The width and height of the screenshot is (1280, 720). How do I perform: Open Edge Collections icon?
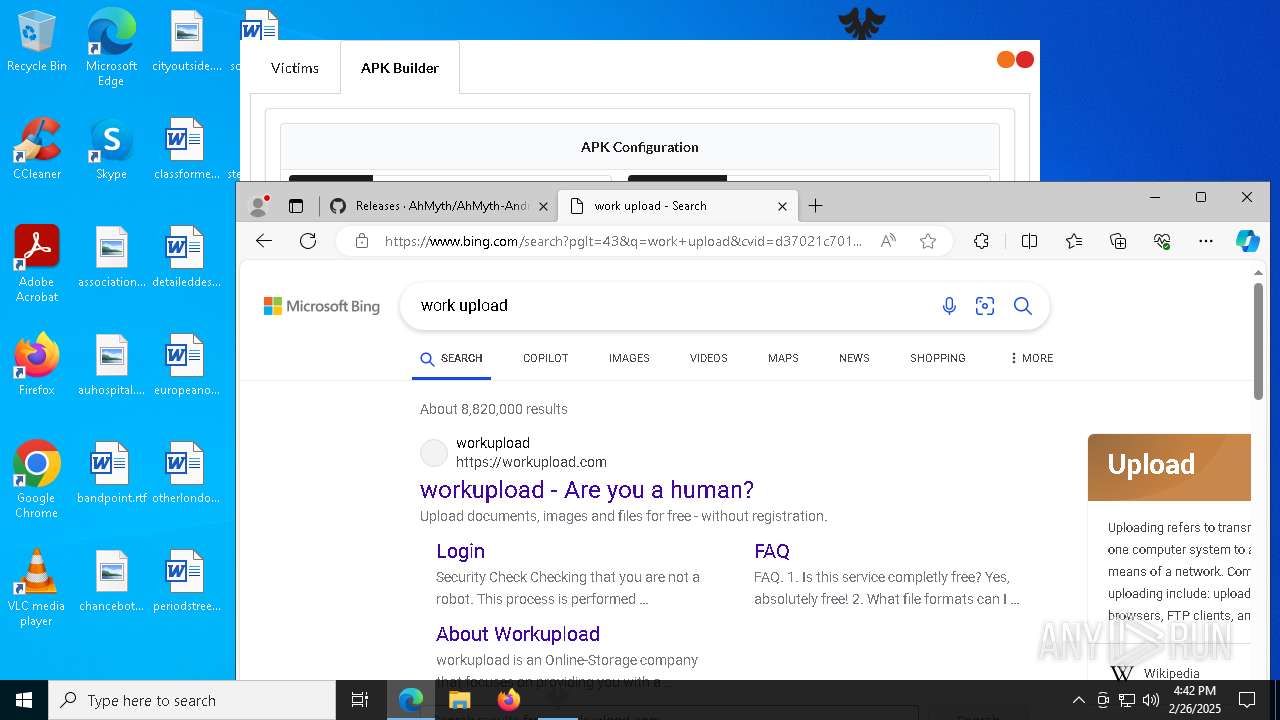(1118, 241)
